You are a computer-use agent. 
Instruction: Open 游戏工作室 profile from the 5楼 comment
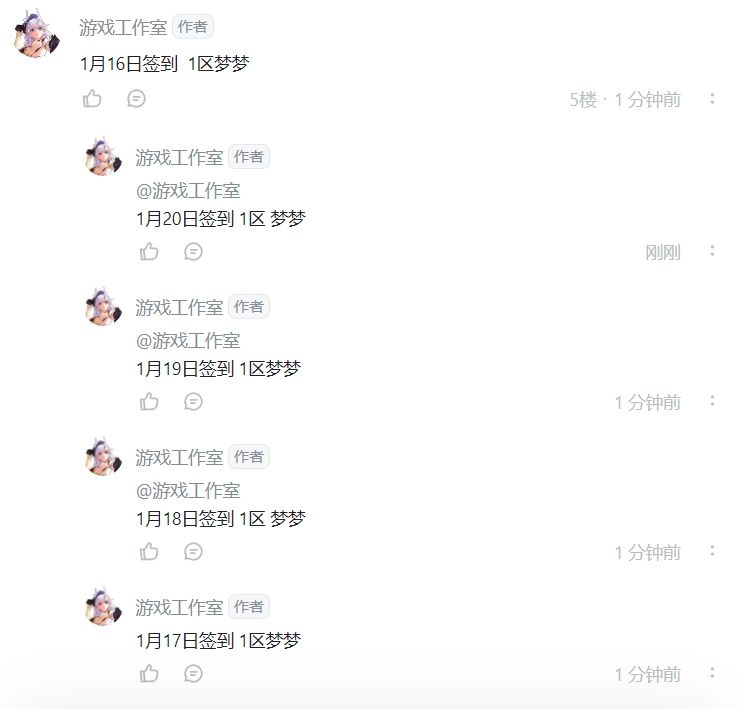pyautogui.click(x=123, y=27)
